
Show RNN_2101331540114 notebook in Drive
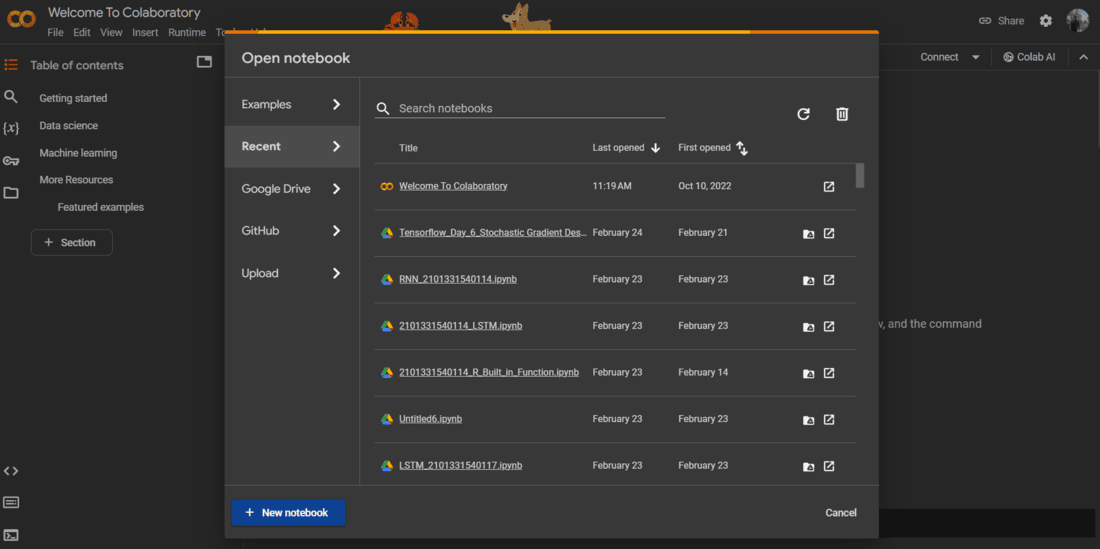click(808, 280)
